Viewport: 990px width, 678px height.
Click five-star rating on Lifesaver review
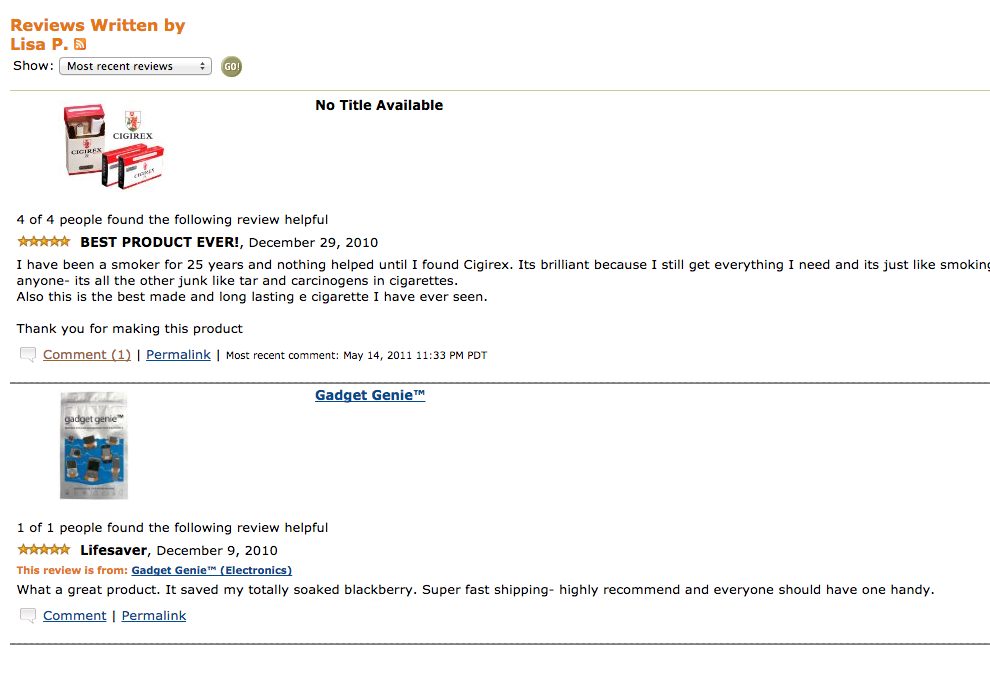(44, 549)
